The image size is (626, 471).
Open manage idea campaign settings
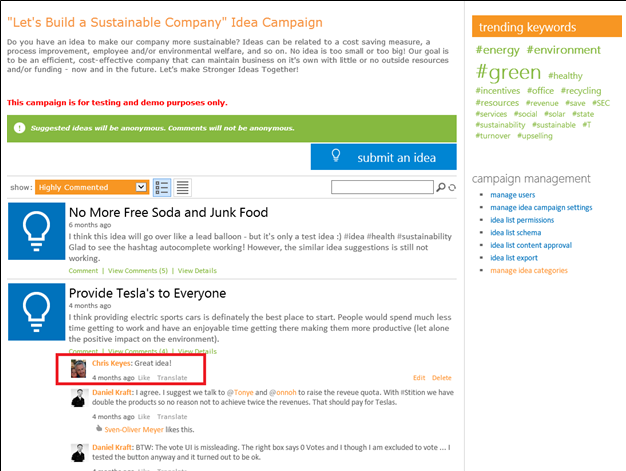541,207
